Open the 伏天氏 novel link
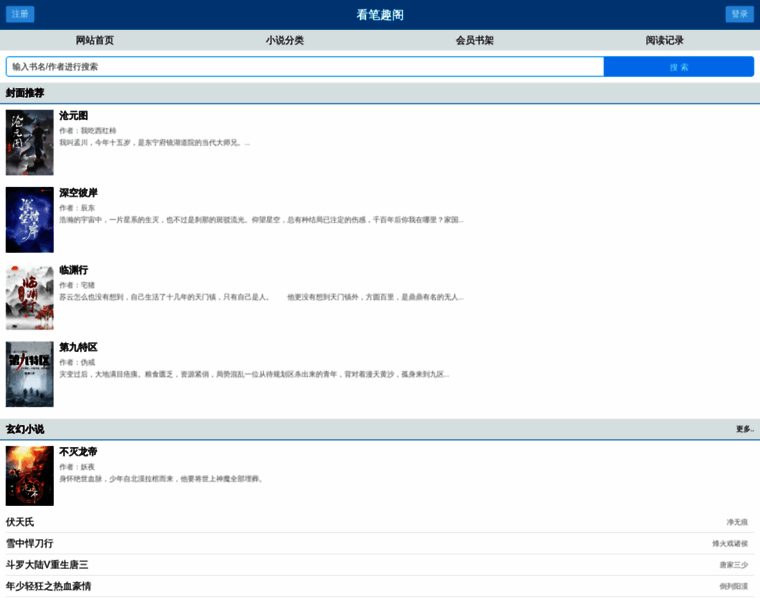Screen dimensions: 760x600 click(x=20, y=522)
